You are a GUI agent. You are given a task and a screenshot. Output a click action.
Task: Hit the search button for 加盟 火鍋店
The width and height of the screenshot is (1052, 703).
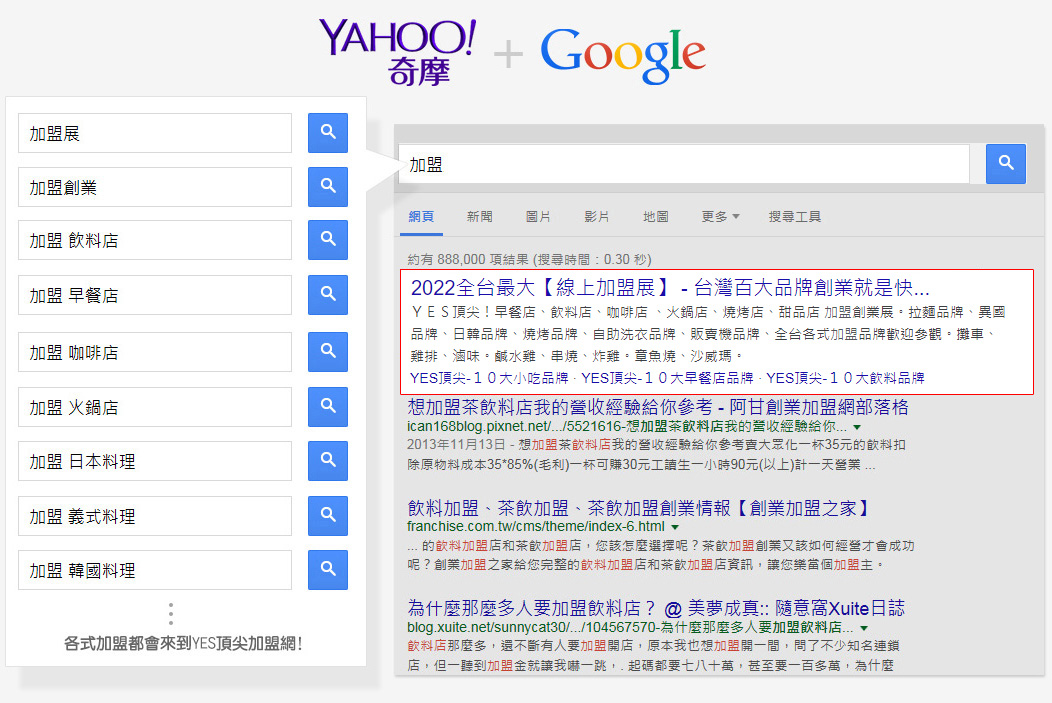(x=327, y=407)
